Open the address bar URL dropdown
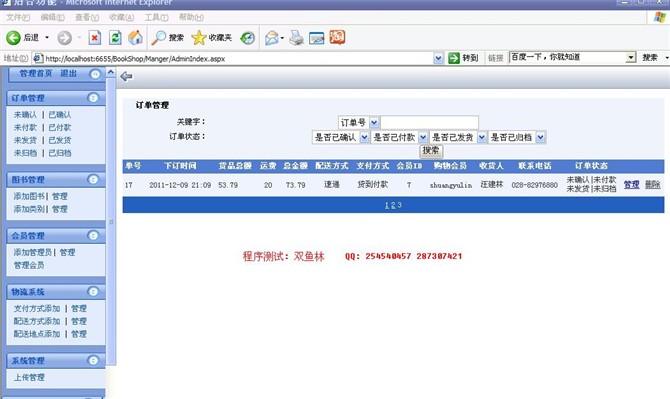The width and height of the screenshot is (670, 399). (438, 58)
